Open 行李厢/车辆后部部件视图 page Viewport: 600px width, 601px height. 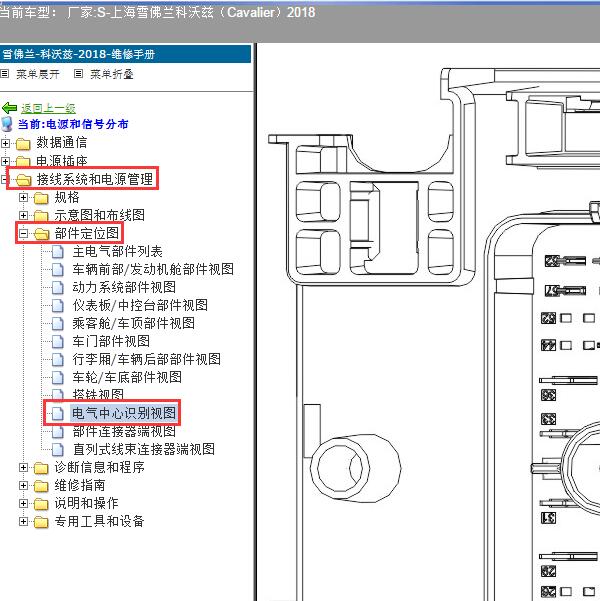click(x=146, y=359)
